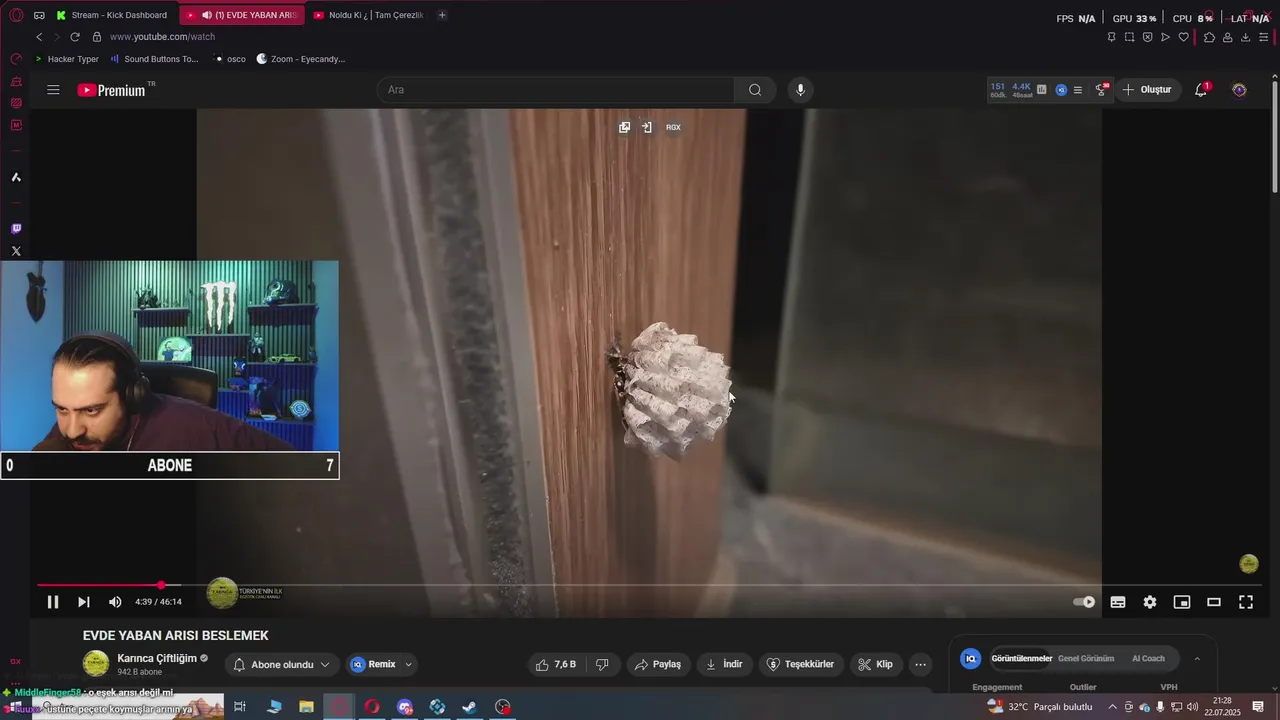Click video pop-out icon above player
The height and width of the screenshot is (720, 1280).
[624, 127]
